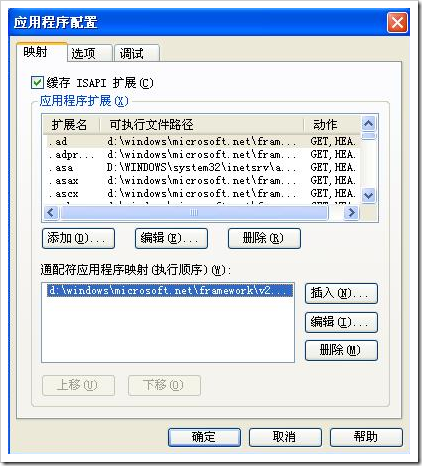The image size is (422, 466).
Task: Click the 可执行文件路径 column header
Action: click(x=202, y=125)
